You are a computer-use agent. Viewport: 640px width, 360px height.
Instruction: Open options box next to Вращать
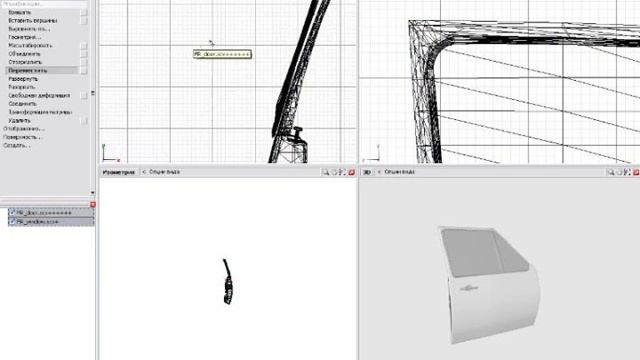point(84,12)
